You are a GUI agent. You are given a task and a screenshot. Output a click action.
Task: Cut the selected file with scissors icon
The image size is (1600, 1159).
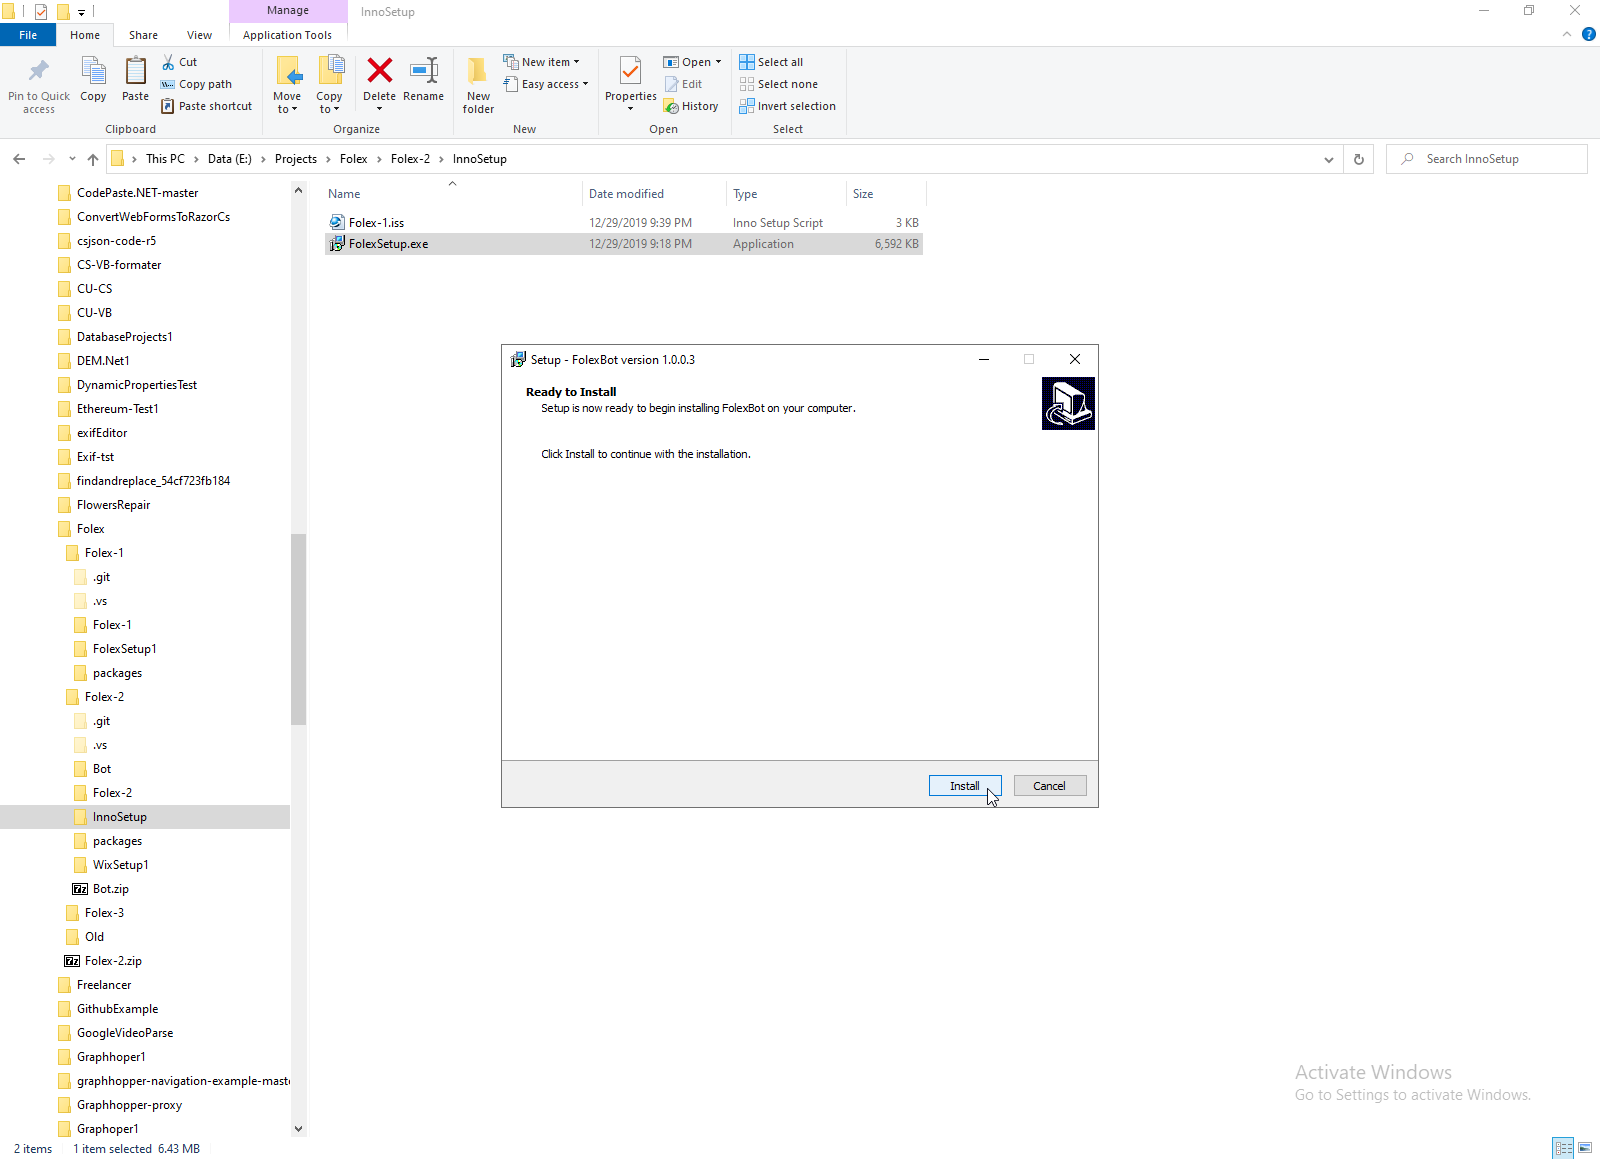click(x=168, y=62)
